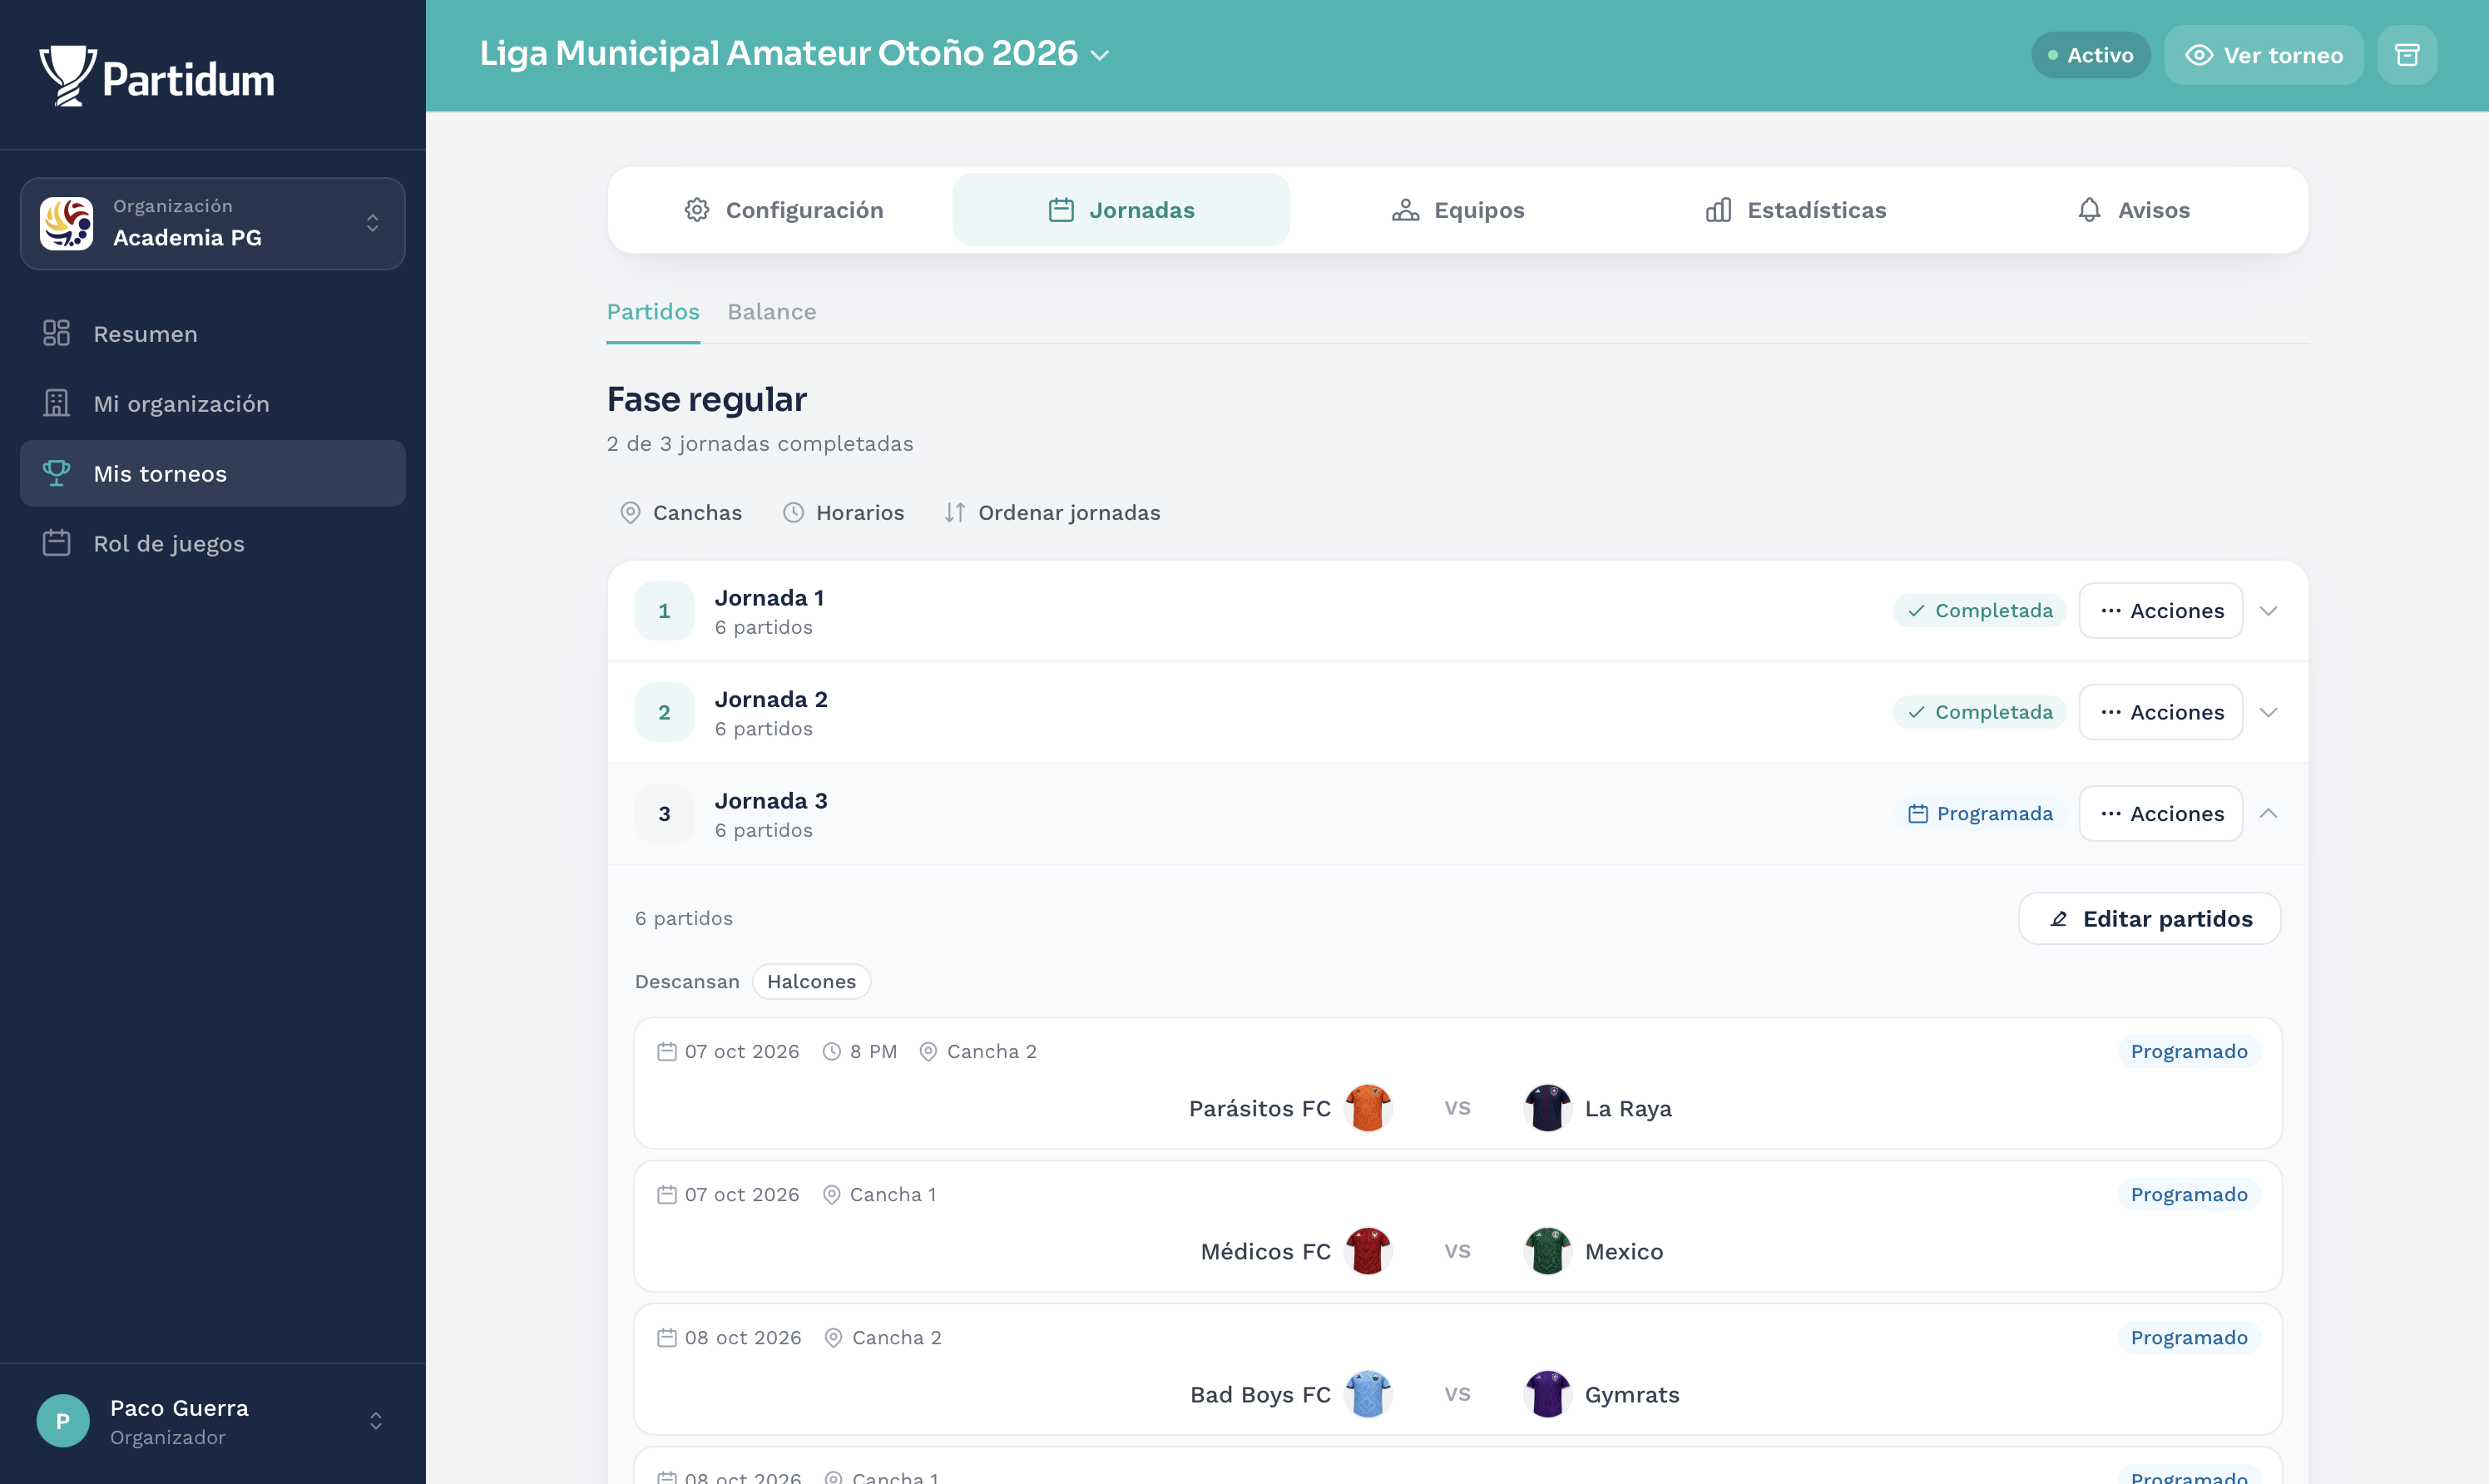Collapse Jornada 3 chevron

tap(2268, 814)
